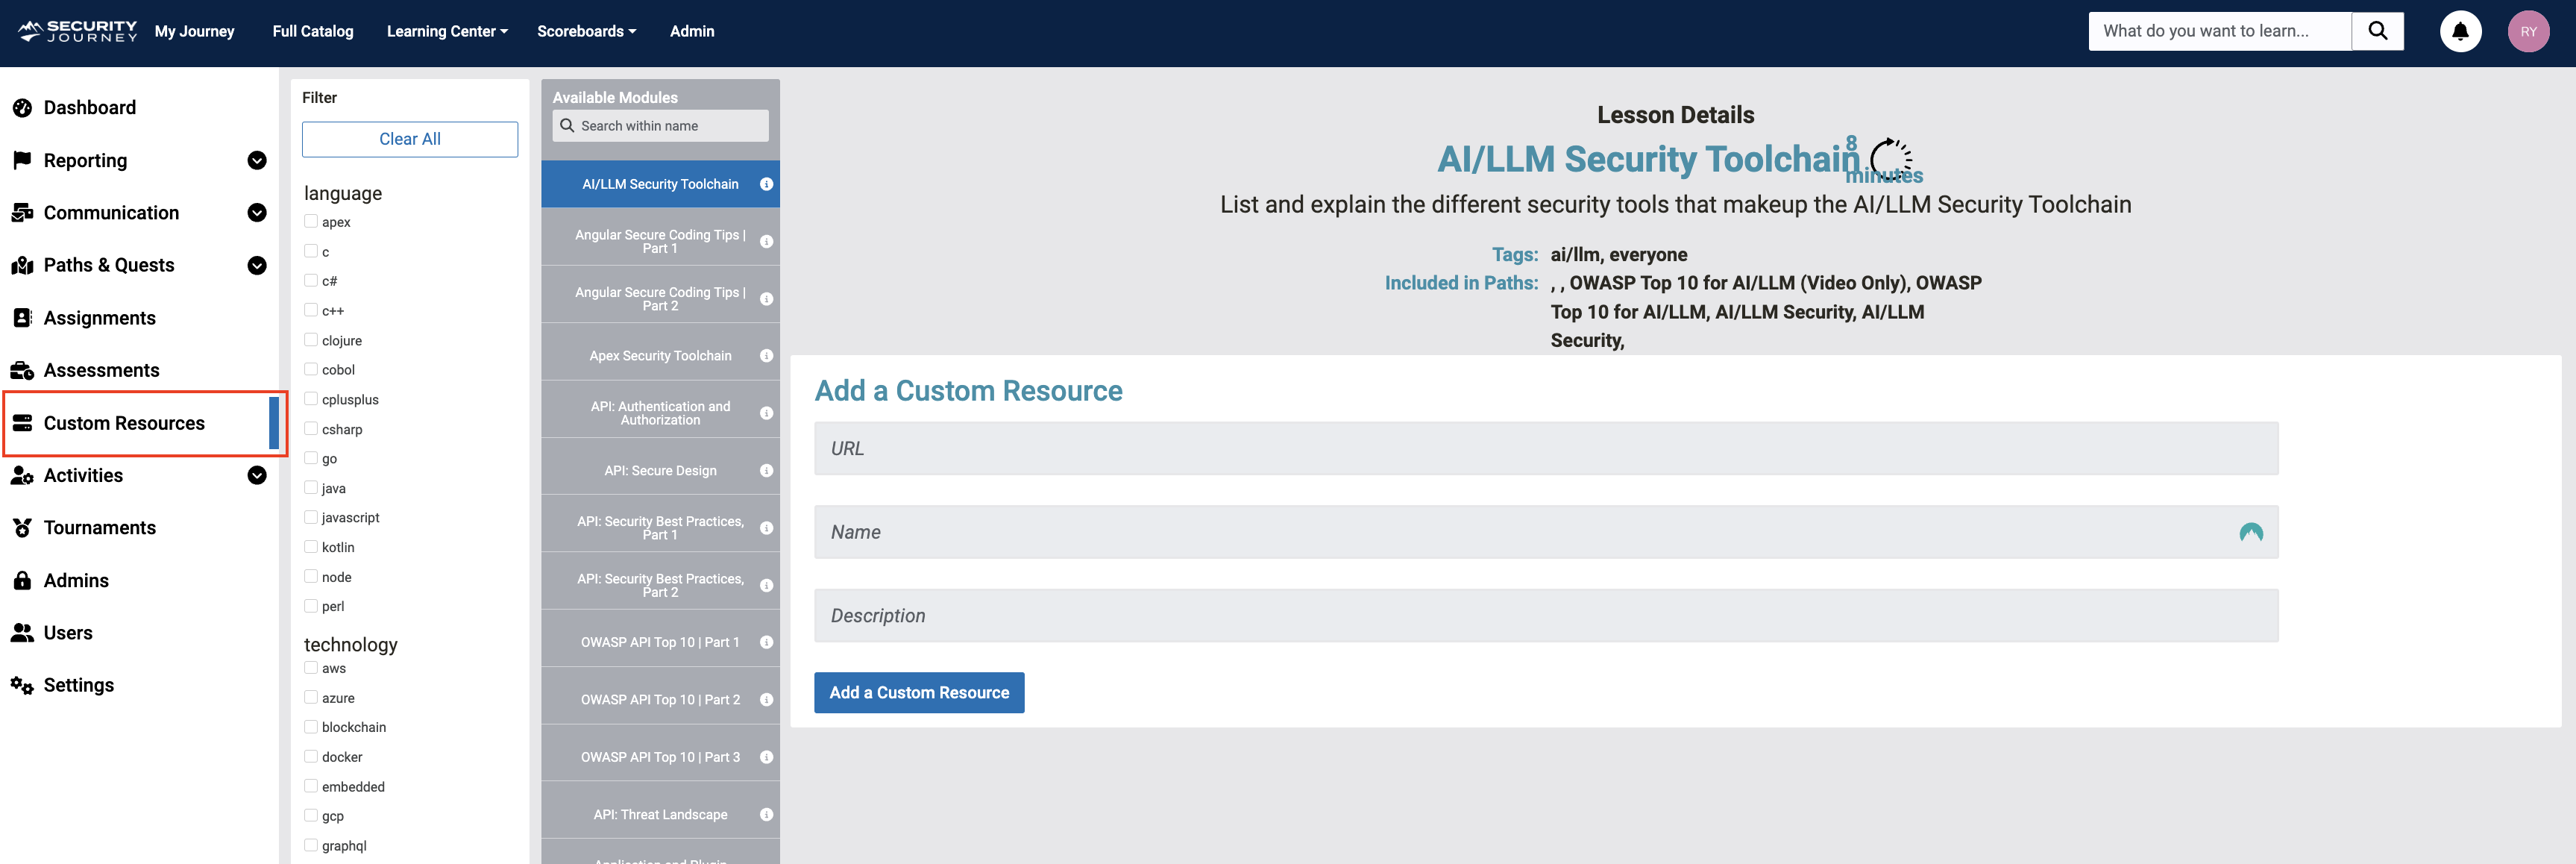This screenshot has height=864, width=2576.
Task: Click info icon for API: Threat Landscape
Action: [x=766, y=814]
